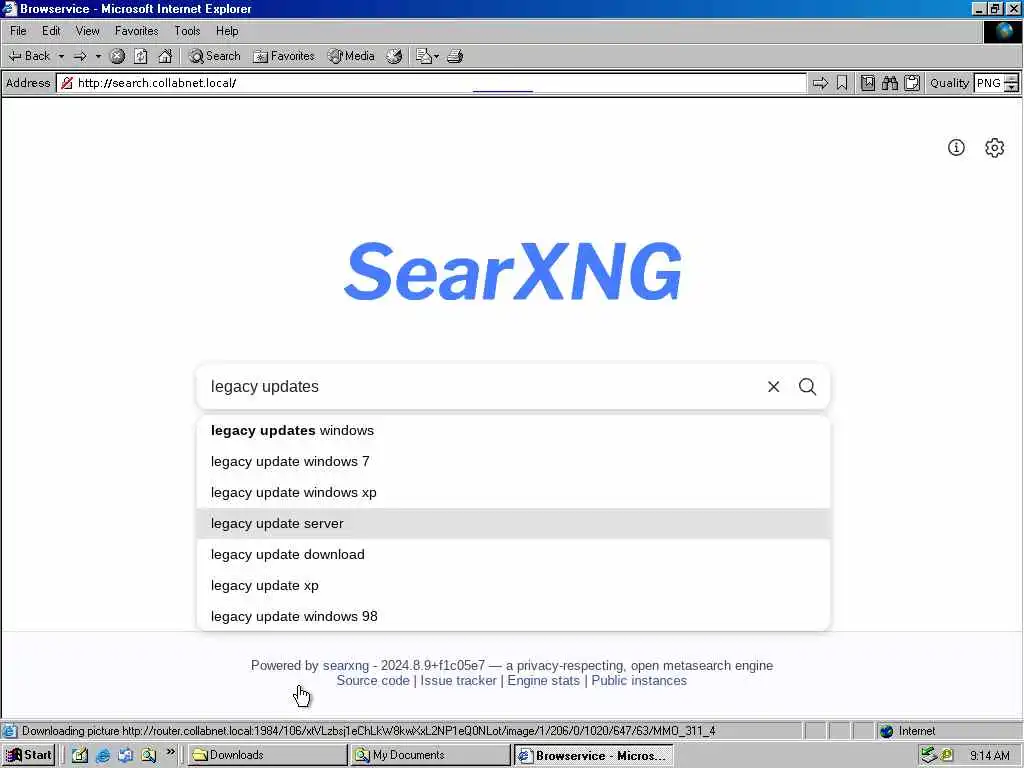Stop page loading with the Stop icon
The image size is (1024, 768).
pos(118,56)
